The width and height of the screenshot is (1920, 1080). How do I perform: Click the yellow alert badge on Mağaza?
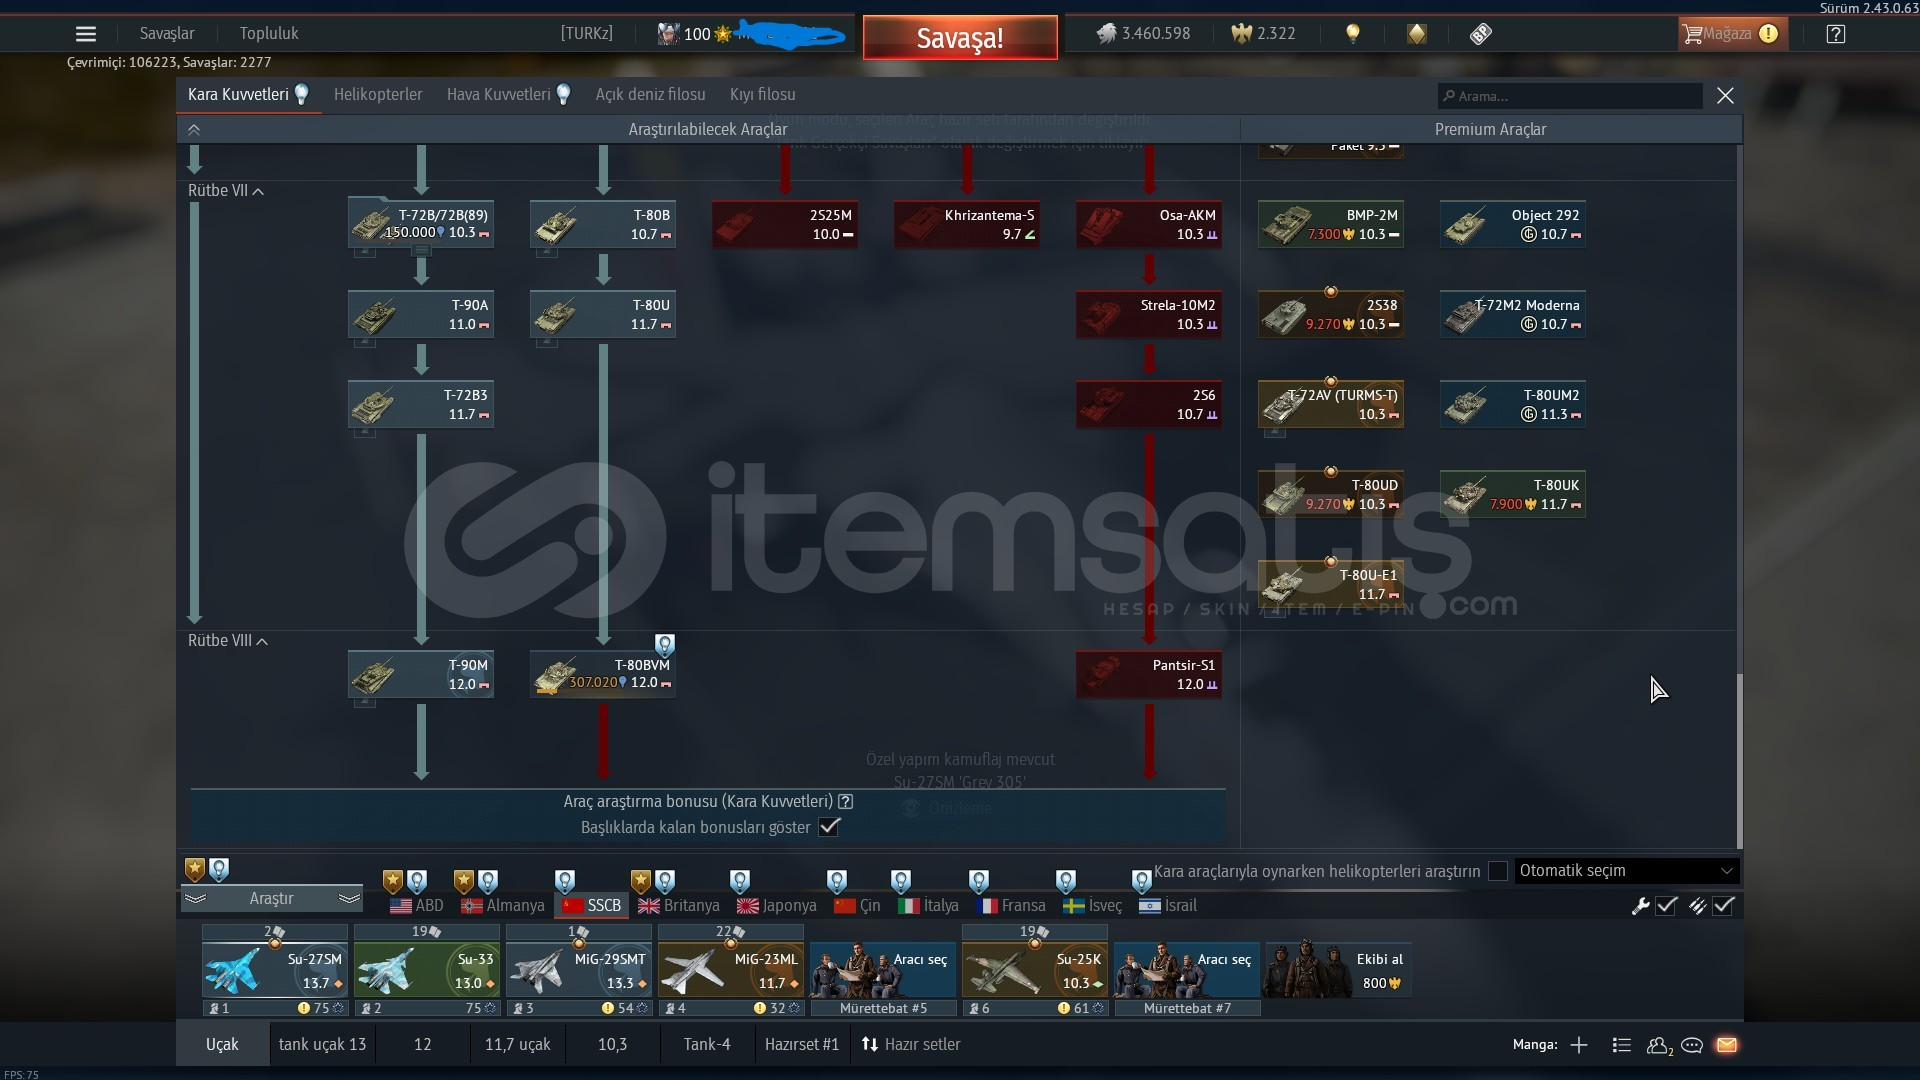(1768, 34)
